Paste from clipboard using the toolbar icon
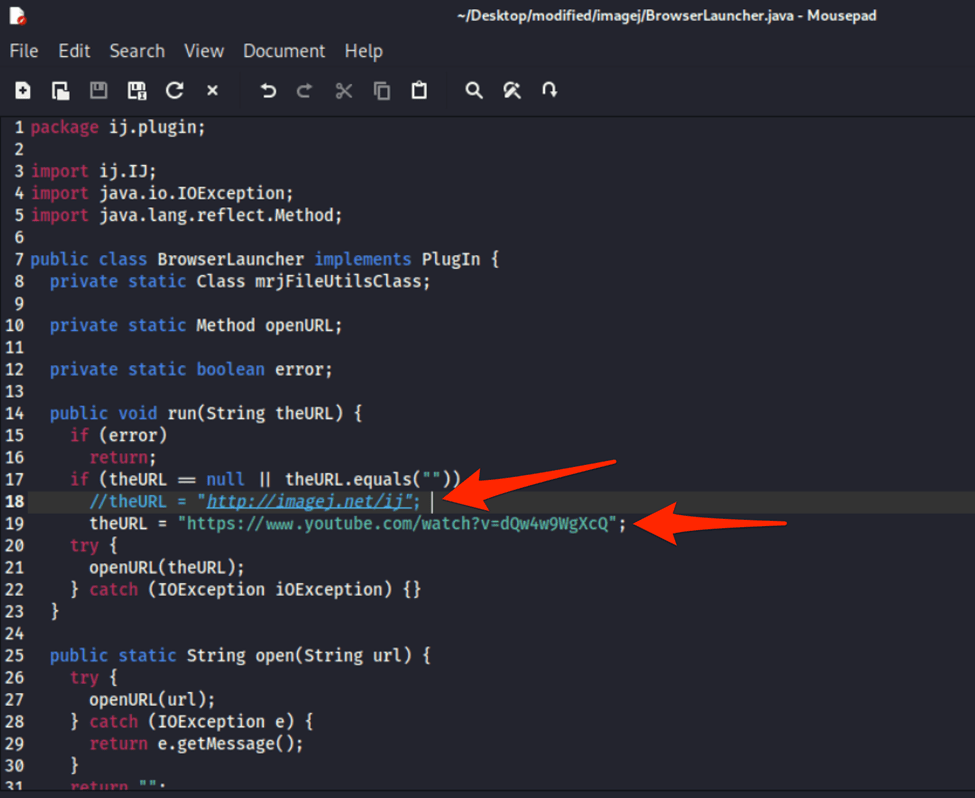 [419, 91]
